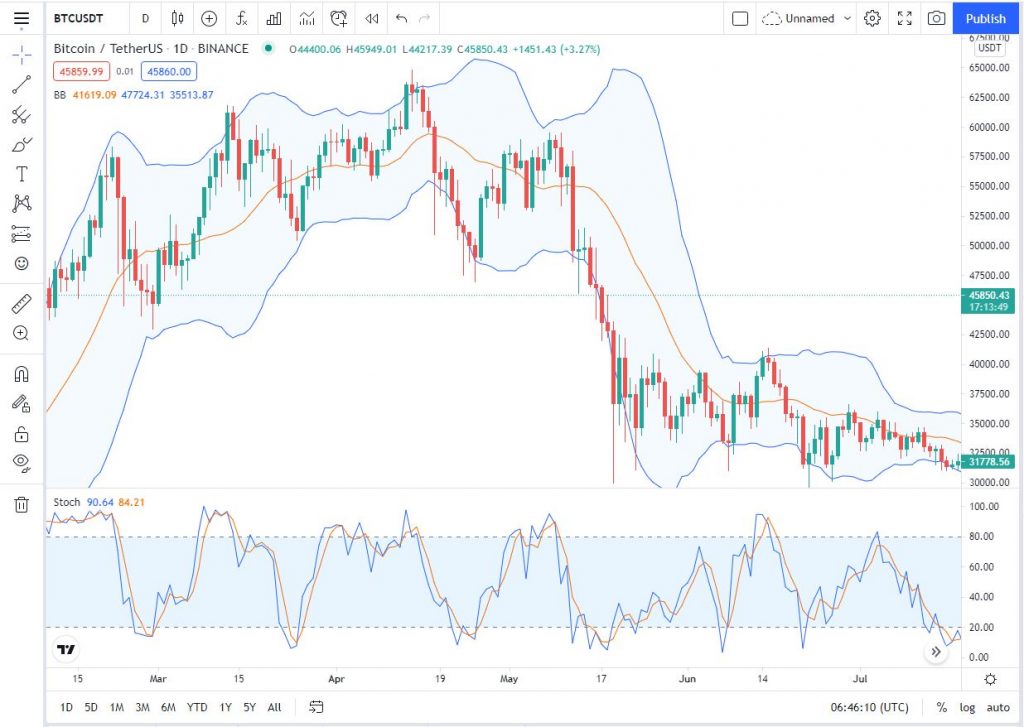Click the Publish button
Screen dimensions: 1024x727
point(986,18)
